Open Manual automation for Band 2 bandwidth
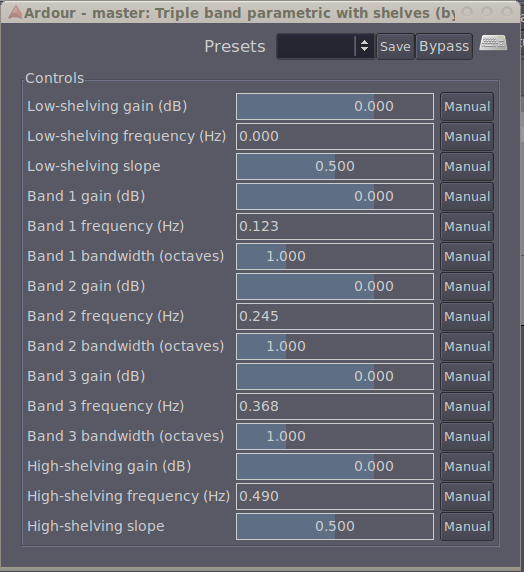 (467, 347)
